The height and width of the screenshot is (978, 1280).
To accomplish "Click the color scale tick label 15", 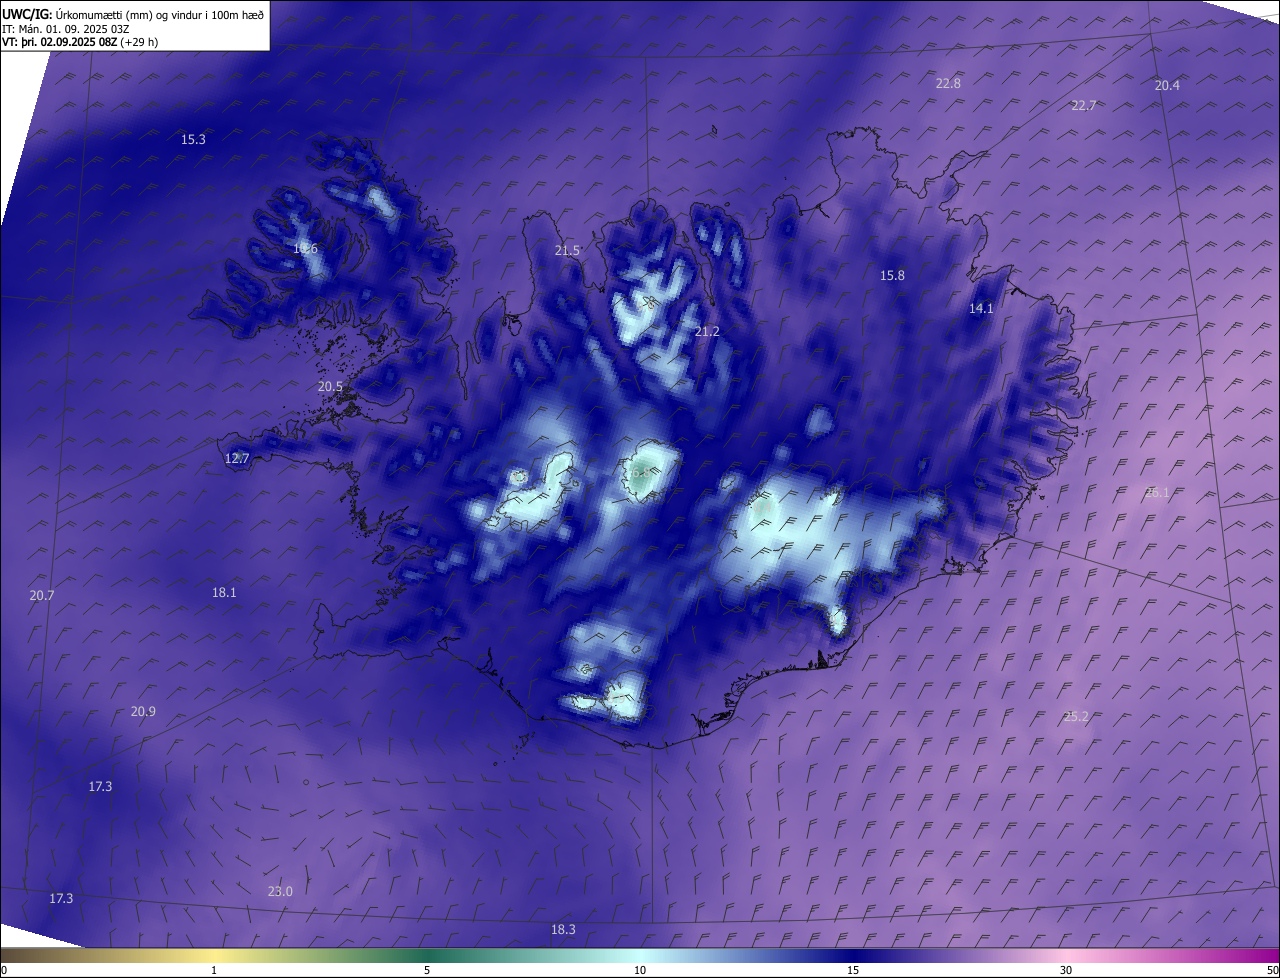I will pyautogui.click(x=853, y=970).
